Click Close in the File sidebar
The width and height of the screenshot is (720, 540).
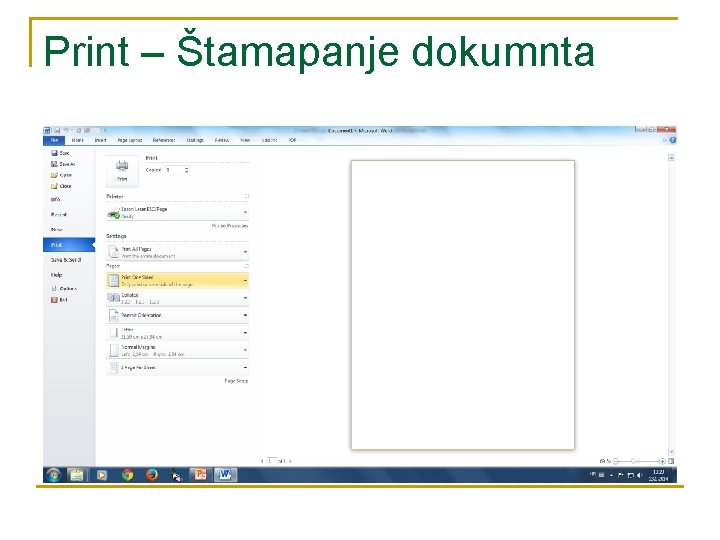click(x=62, y=186)
